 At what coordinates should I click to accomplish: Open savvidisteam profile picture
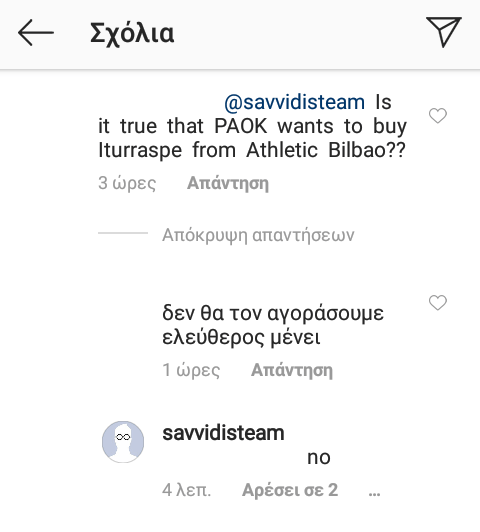[123, 442]
